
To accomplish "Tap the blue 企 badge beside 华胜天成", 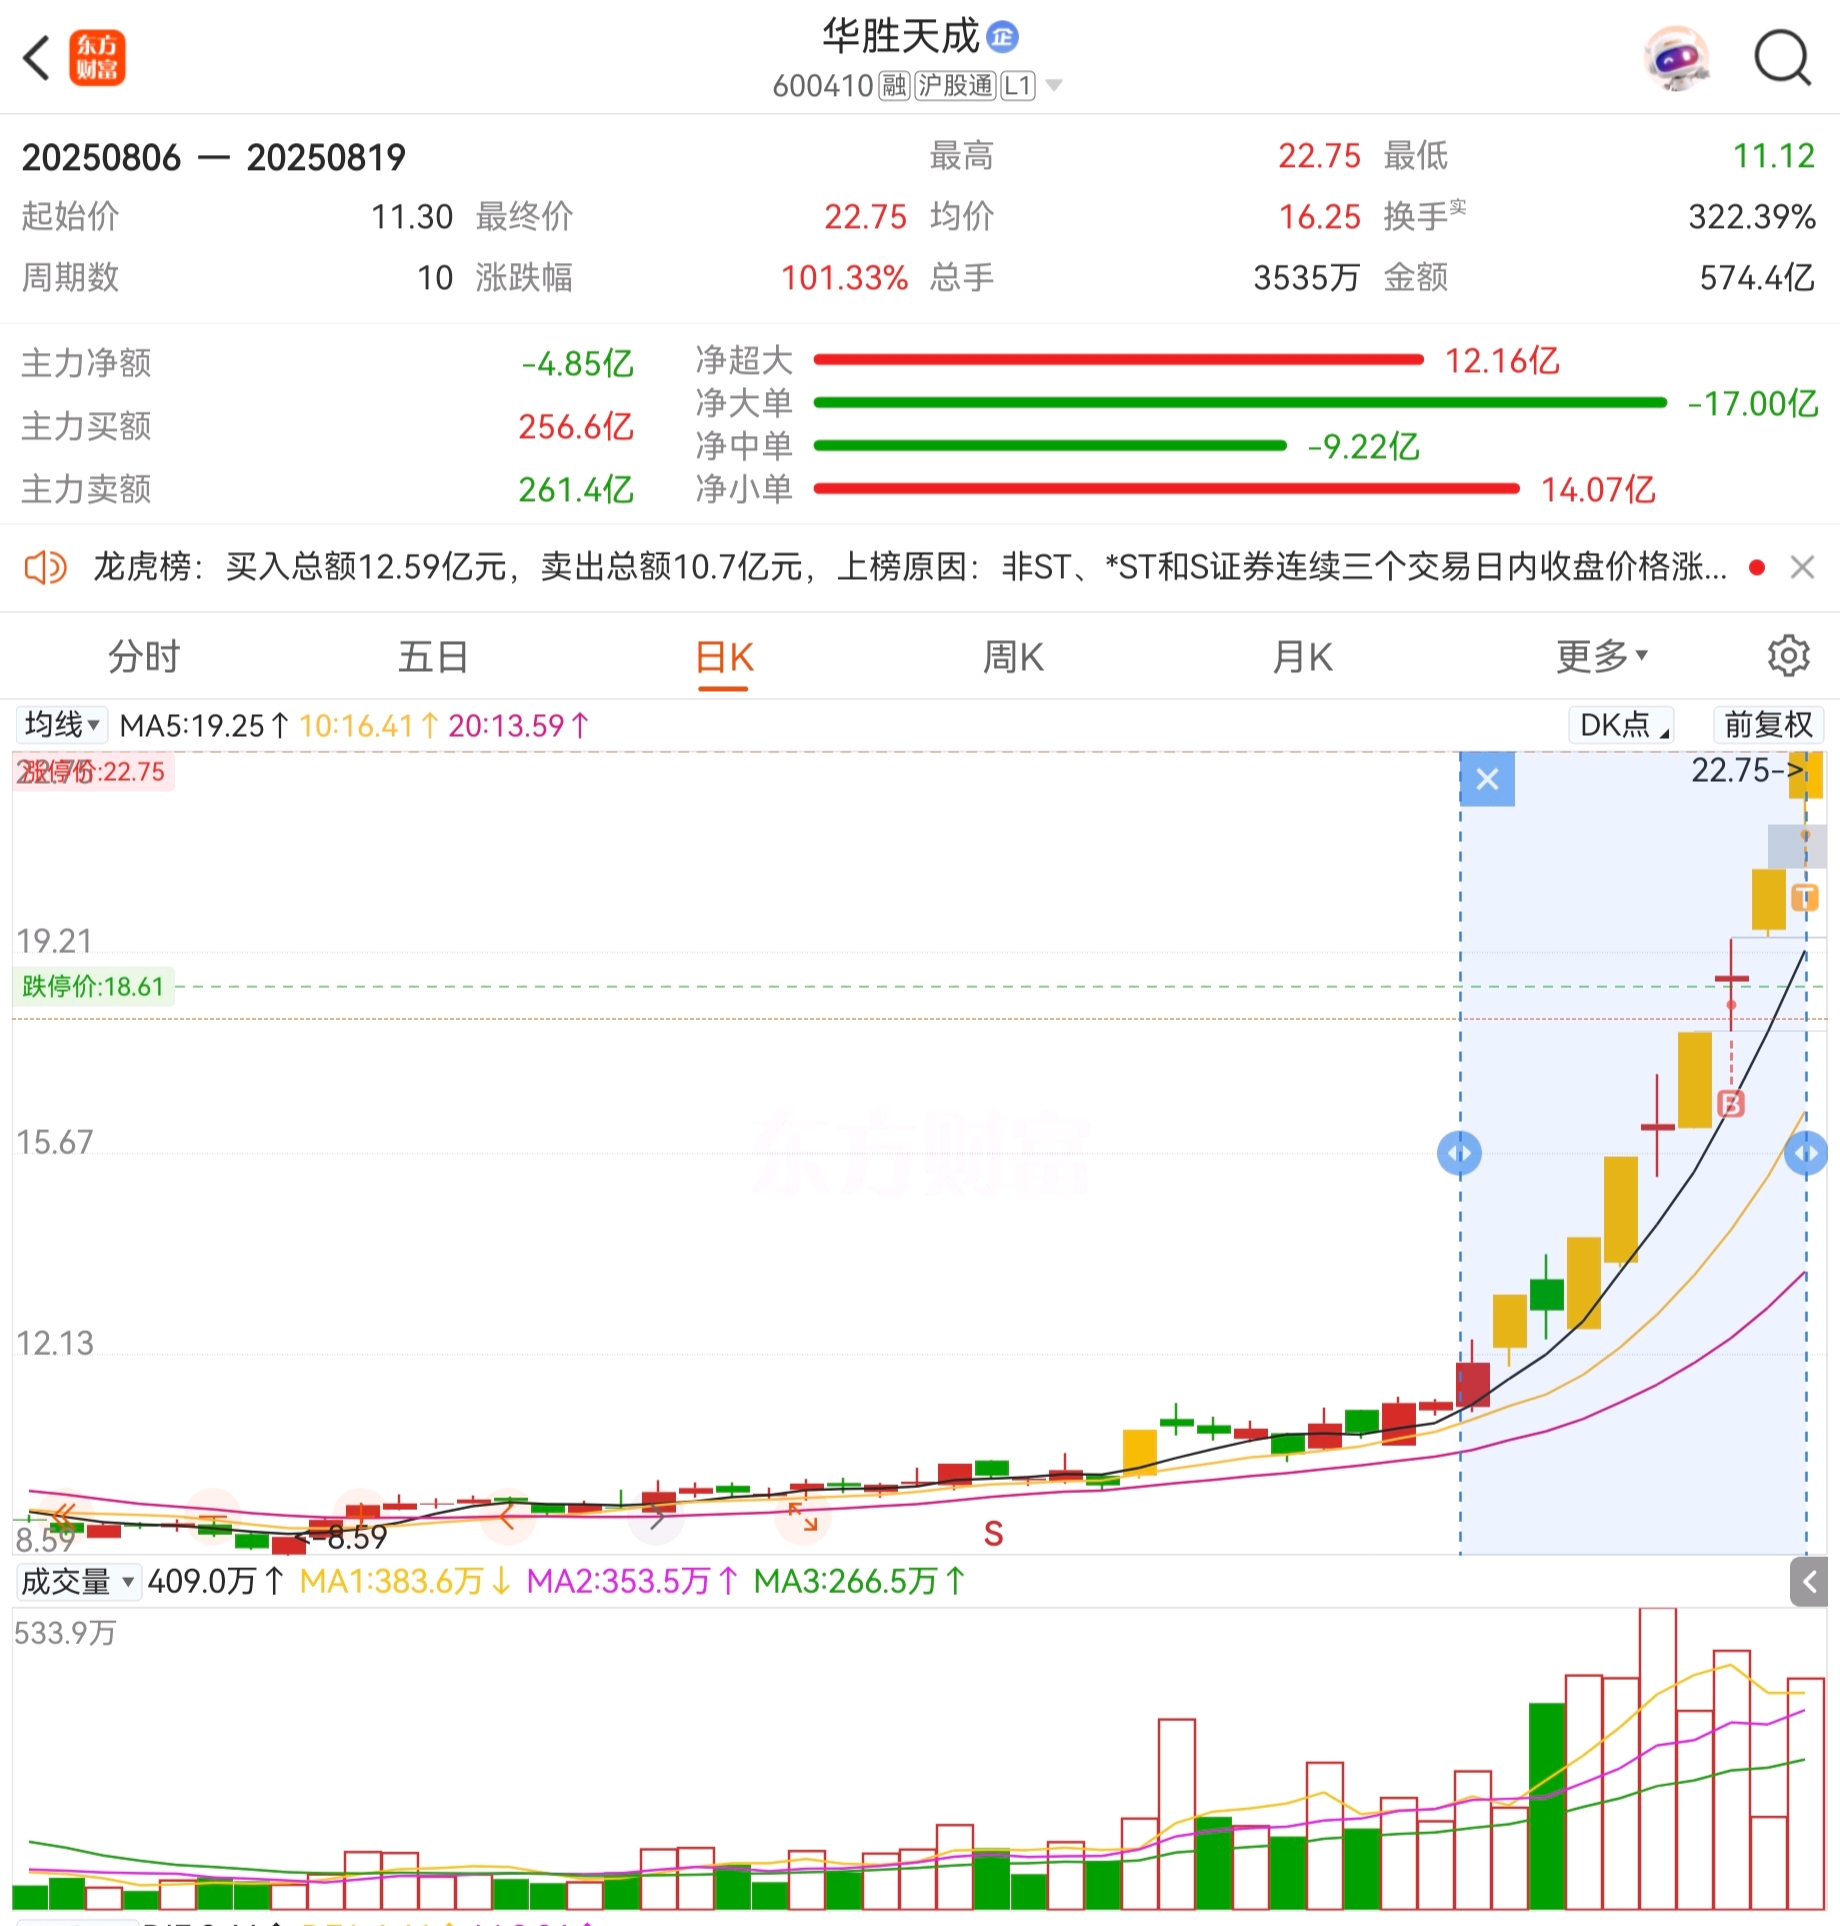I will point(1002,37).
